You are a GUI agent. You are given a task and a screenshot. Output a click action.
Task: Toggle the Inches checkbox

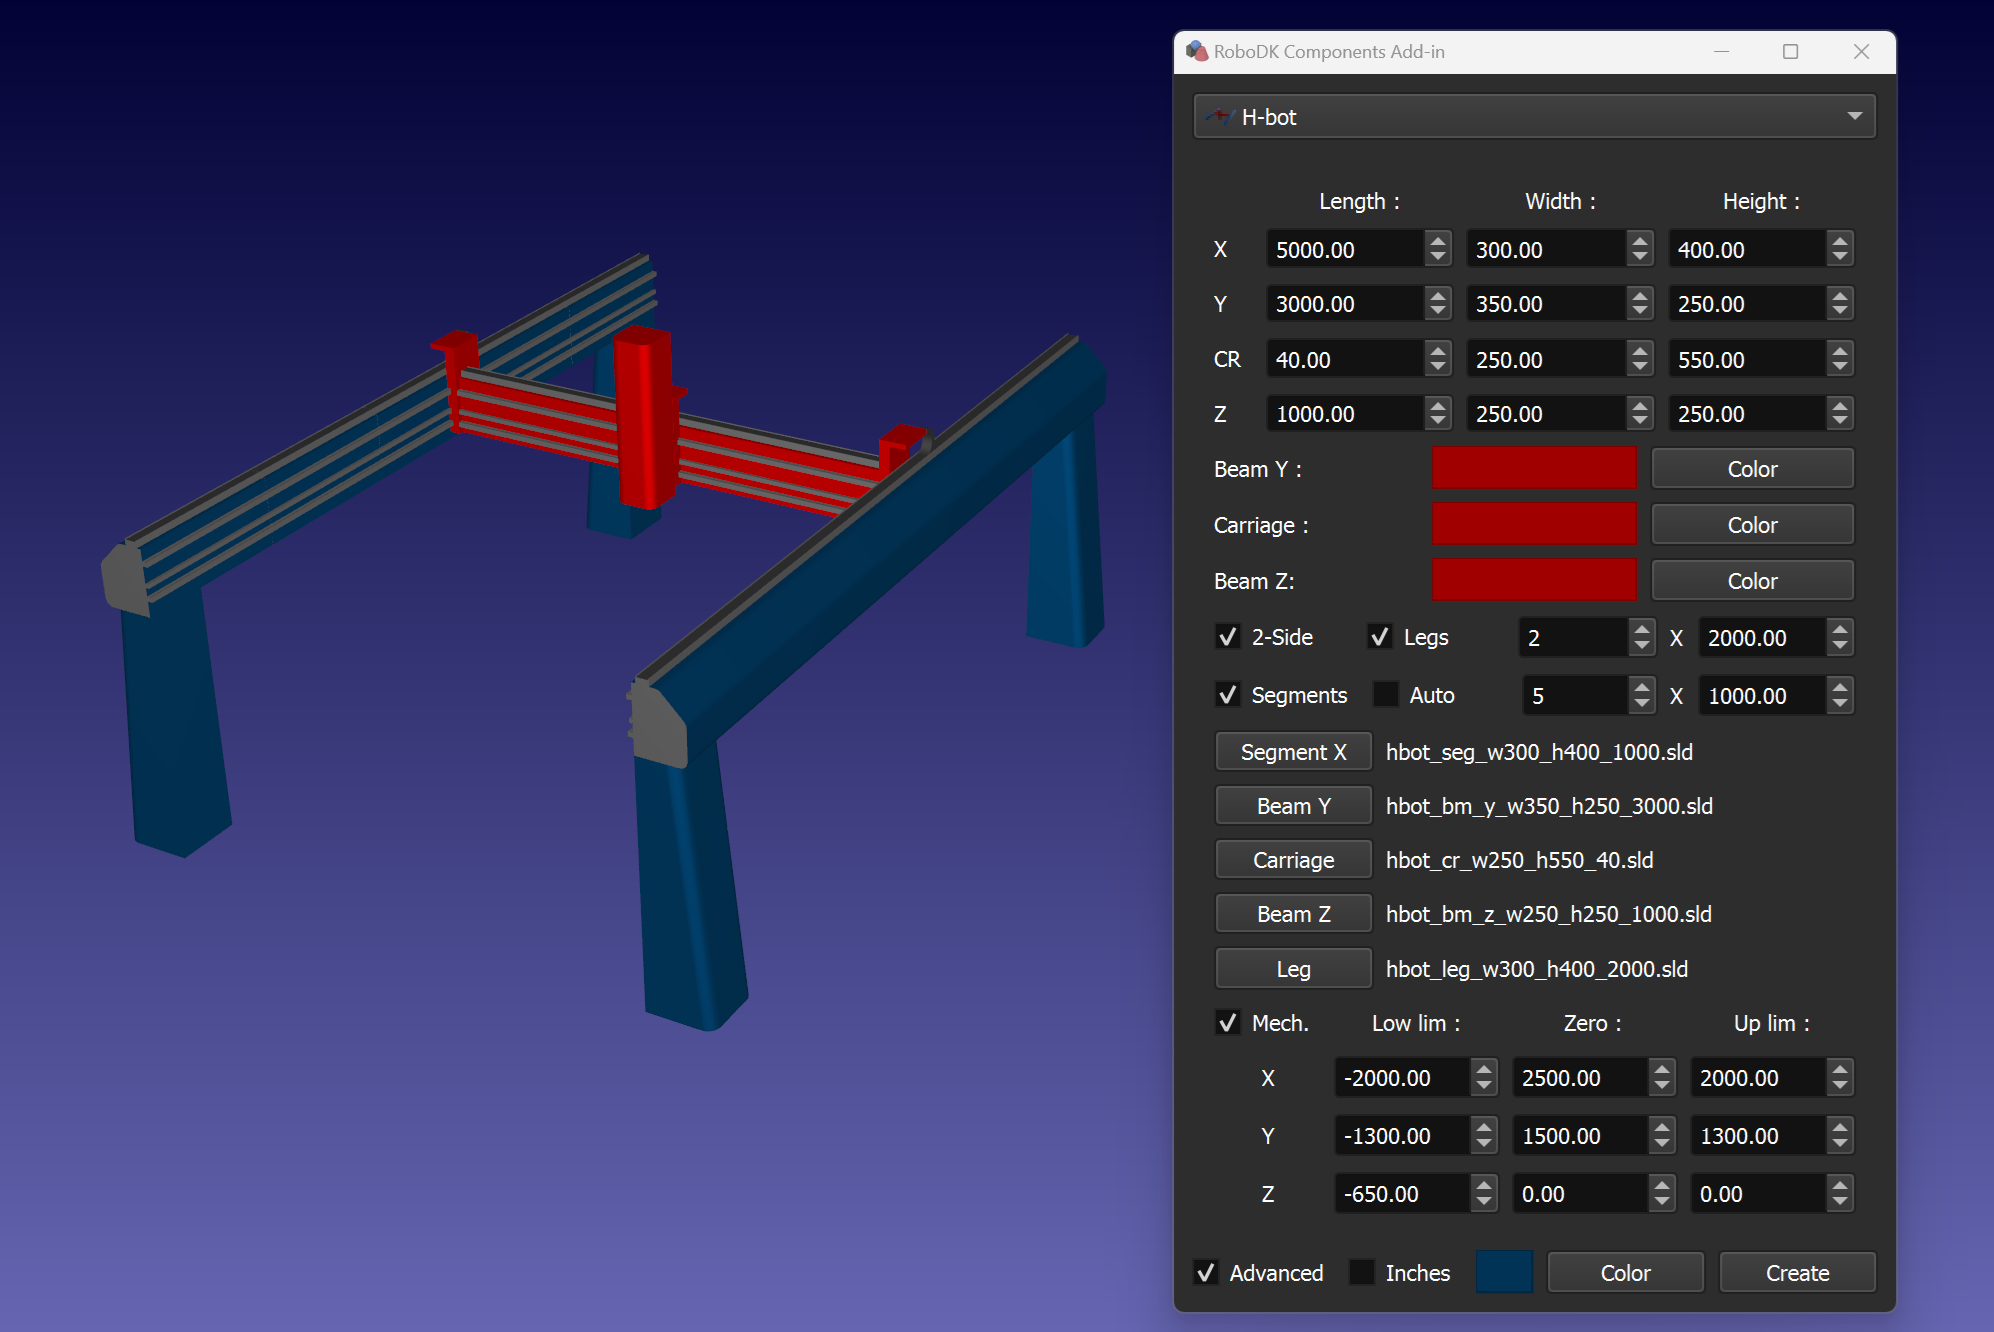click(x=1362, y=1272)
